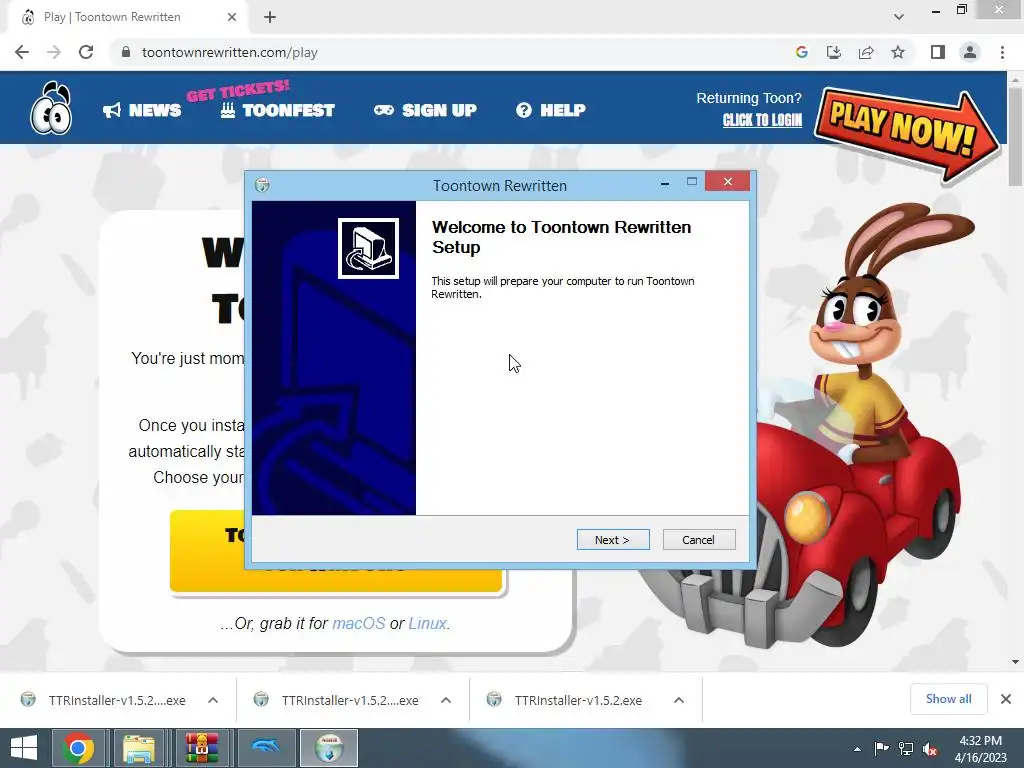Open the tab search dropdown arrow
Image resolution: width=1024 pixels, height=768 pixels.
pyautogui.click(x=899, y=17)
